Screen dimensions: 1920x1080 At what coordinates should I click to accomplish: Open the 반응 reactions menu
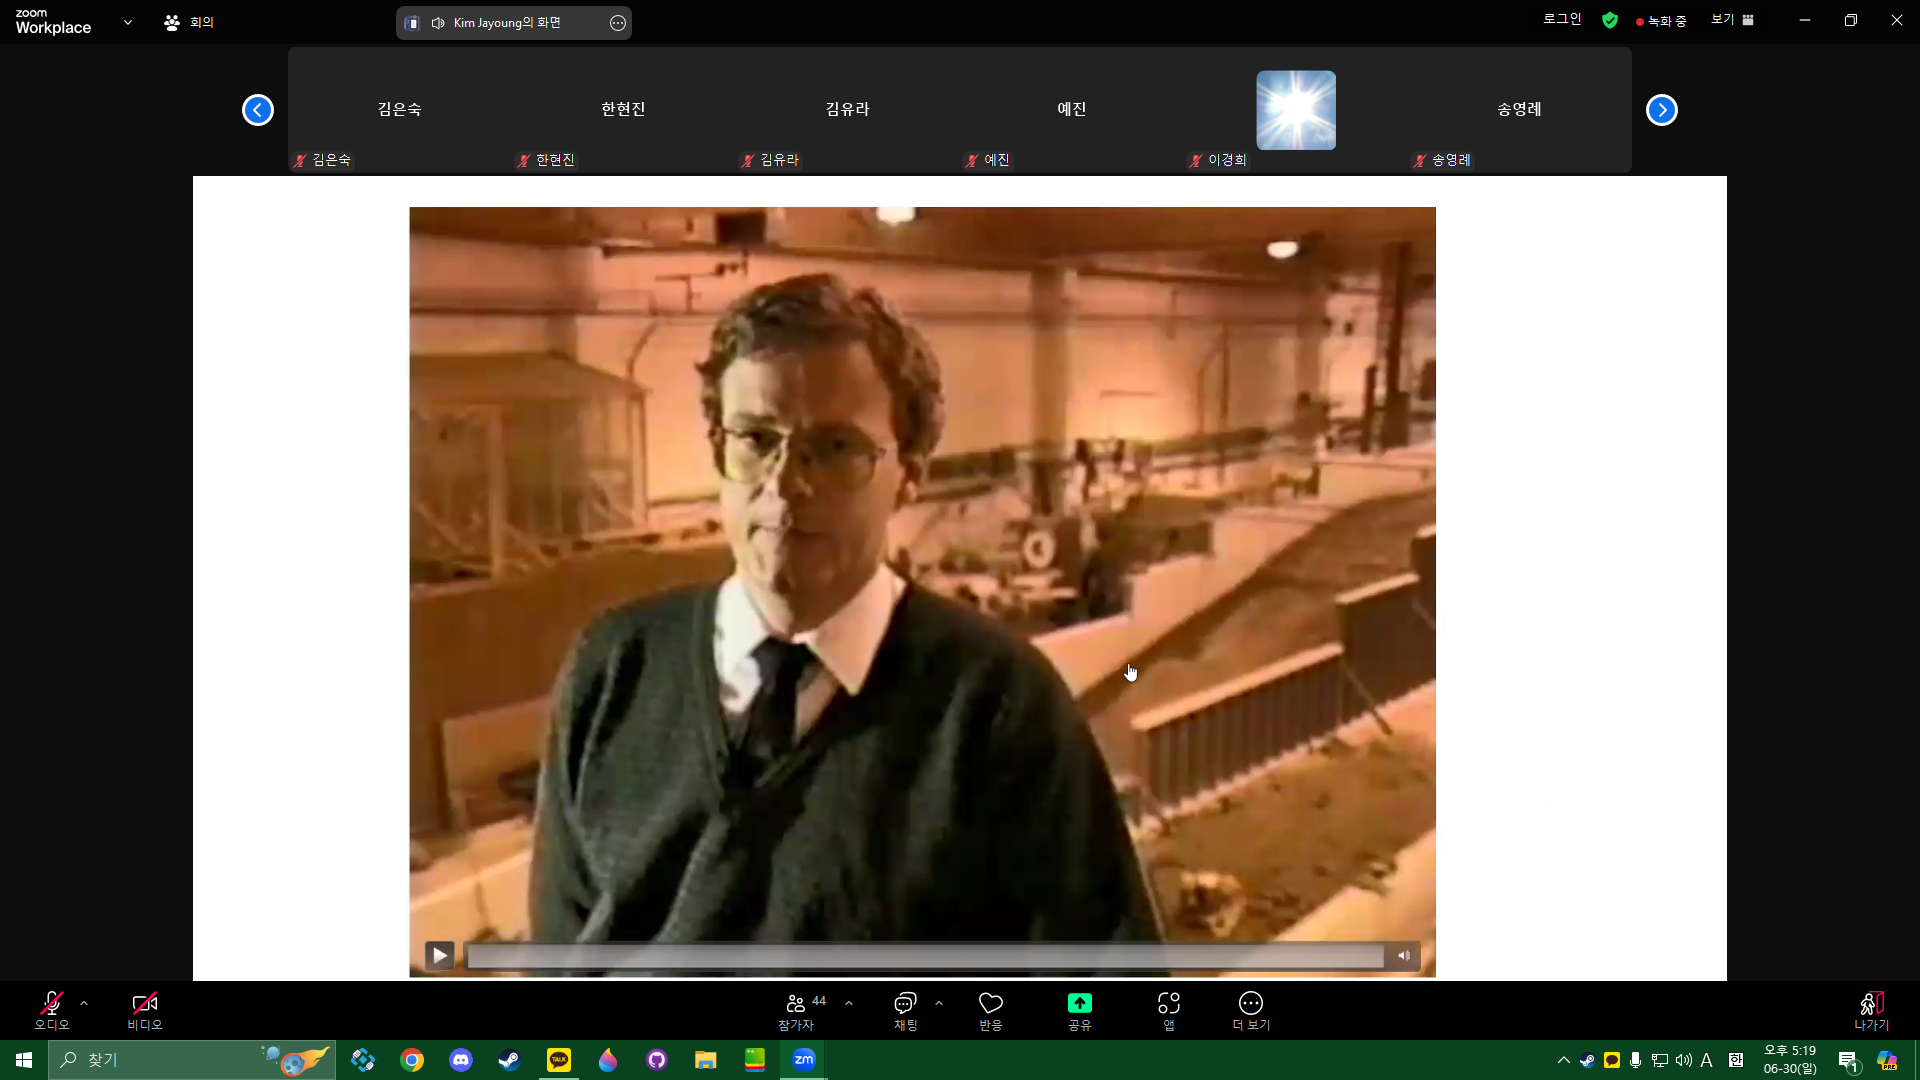[x=991, y=1011]
